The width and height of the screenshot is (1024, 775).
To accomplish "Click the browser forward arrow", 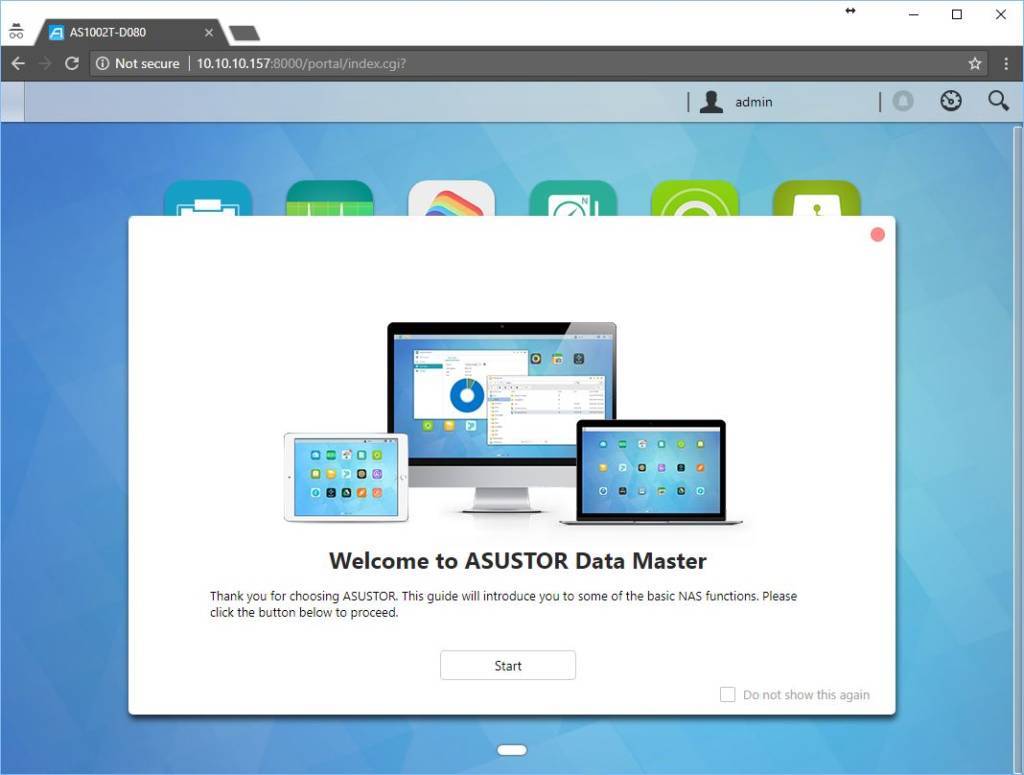I will pos(45,63).
